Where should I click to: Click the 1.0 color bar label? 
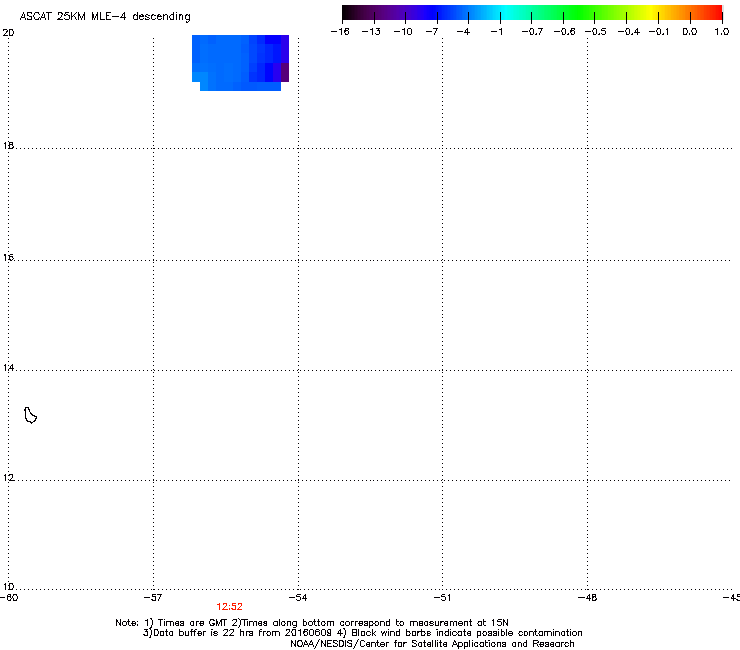click(x=722, y=32)
